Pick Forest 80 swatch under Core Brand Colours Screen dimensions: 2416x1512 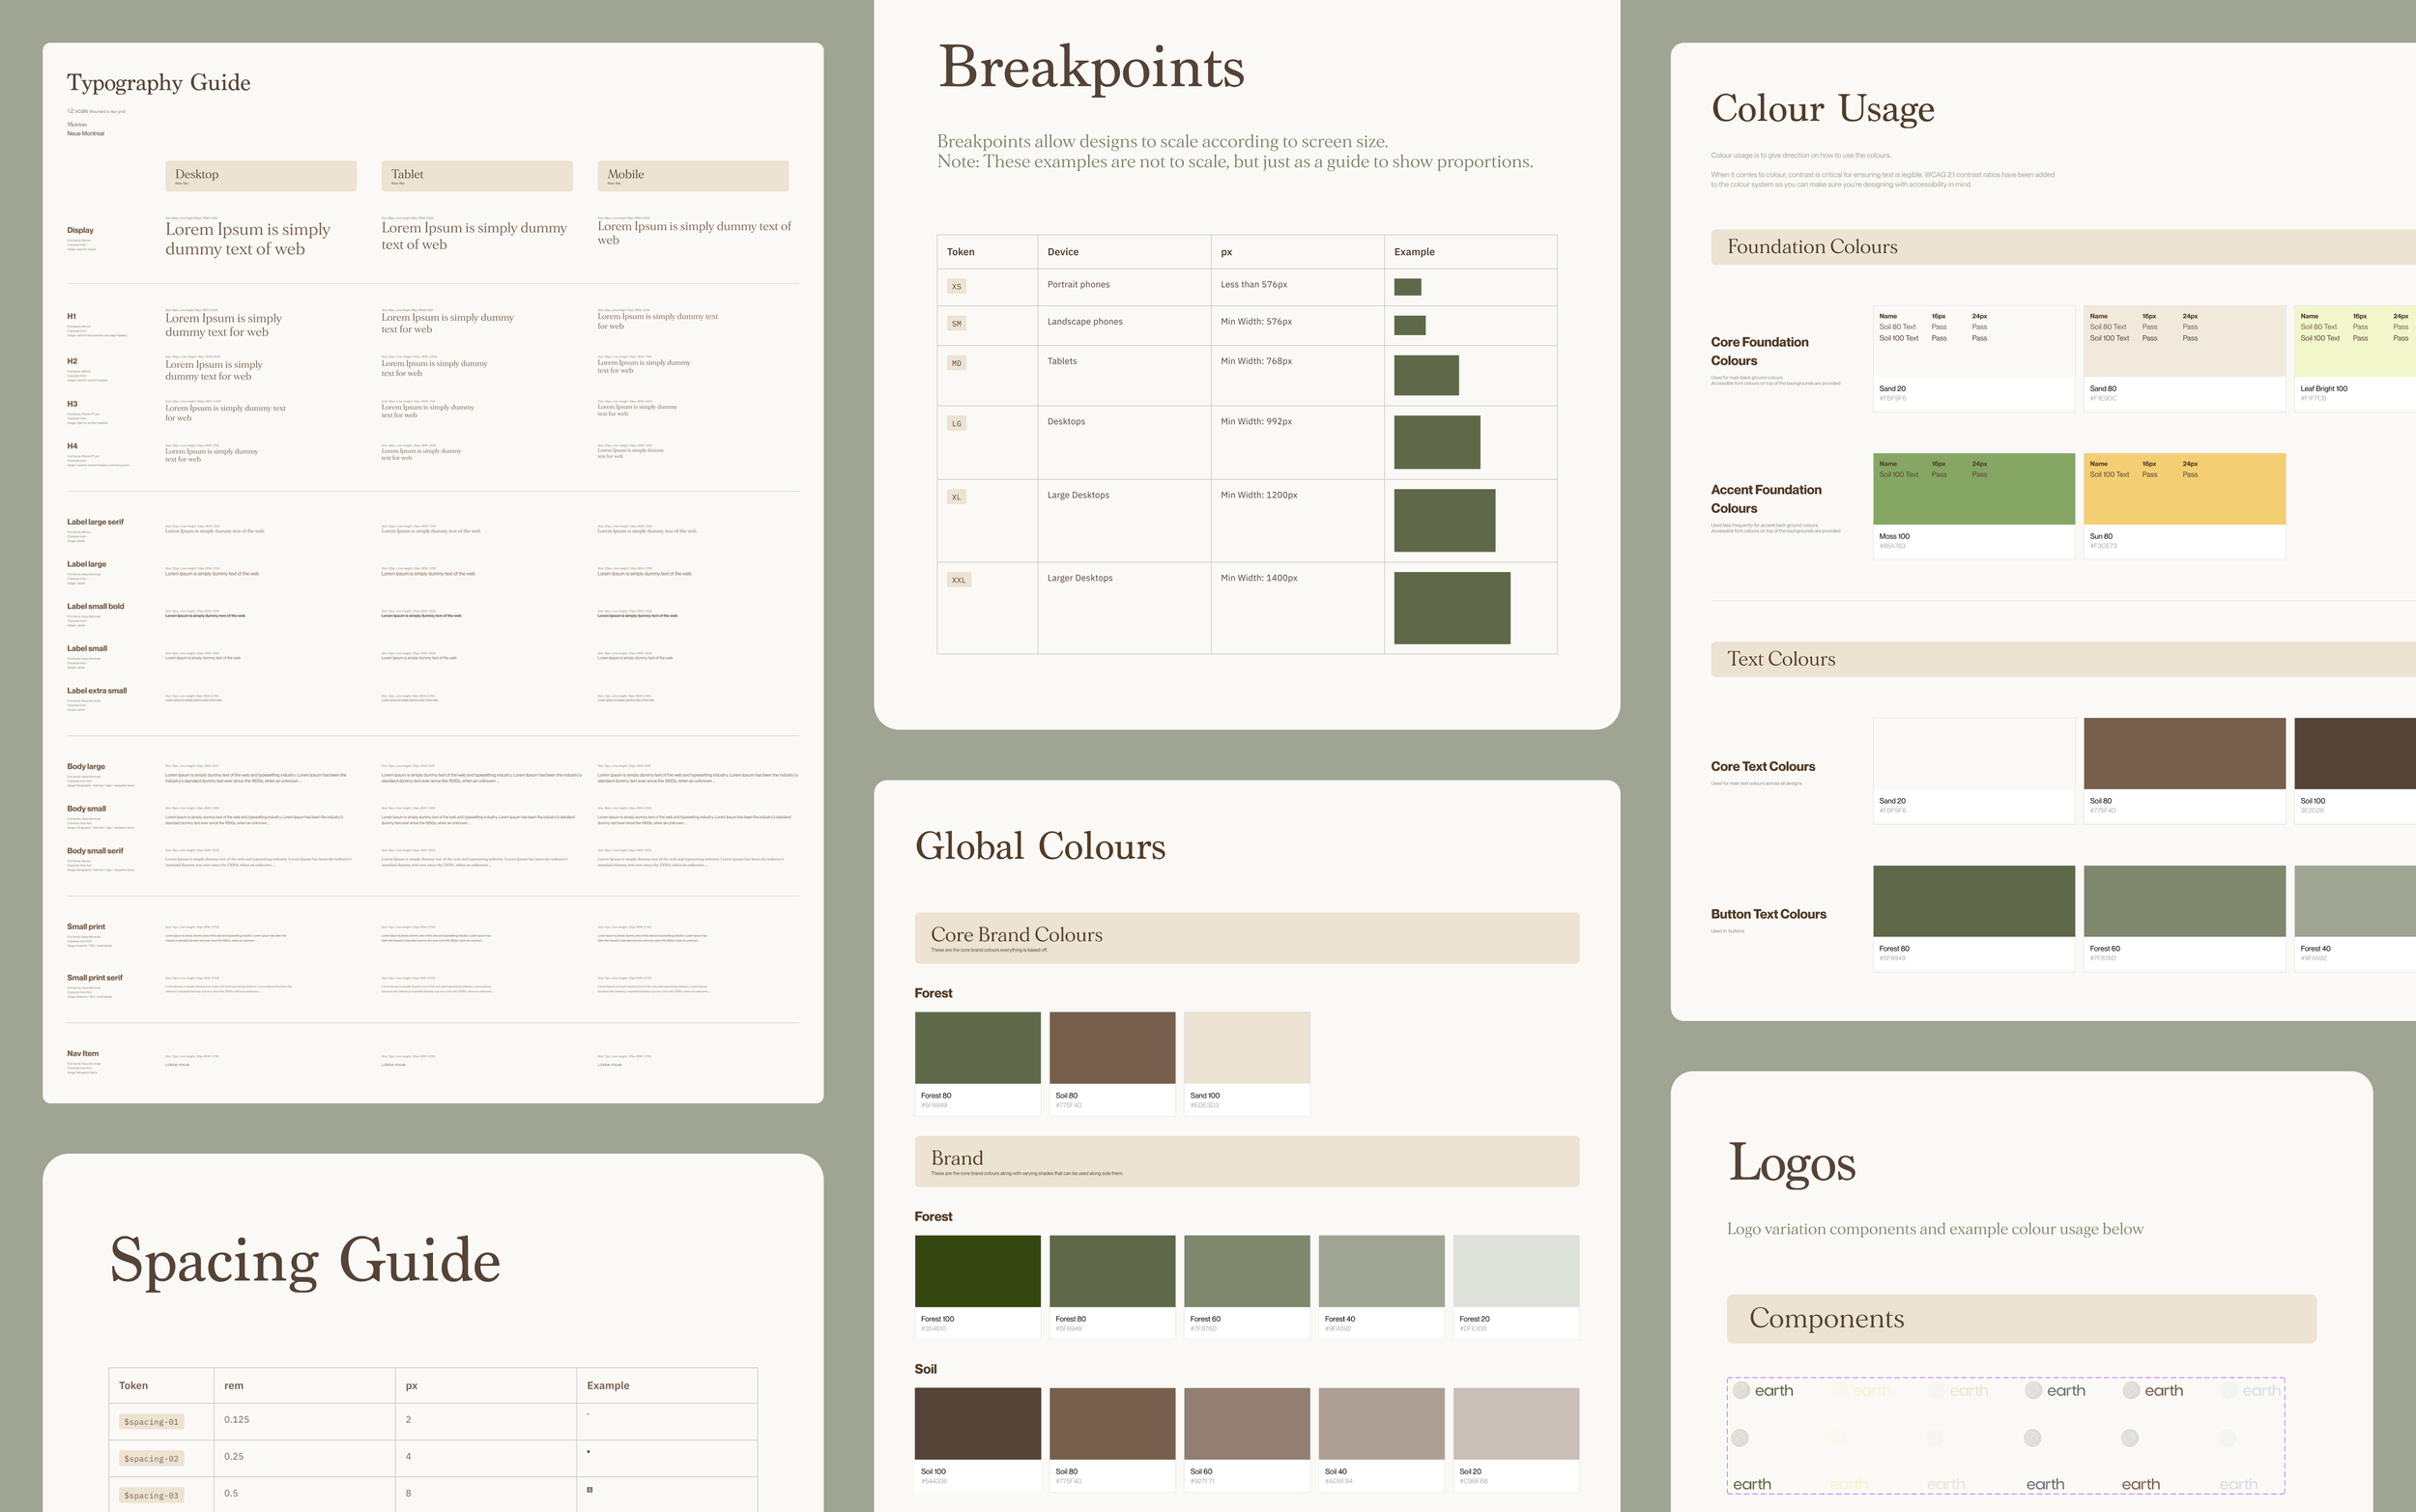(x=977, y=1063)
